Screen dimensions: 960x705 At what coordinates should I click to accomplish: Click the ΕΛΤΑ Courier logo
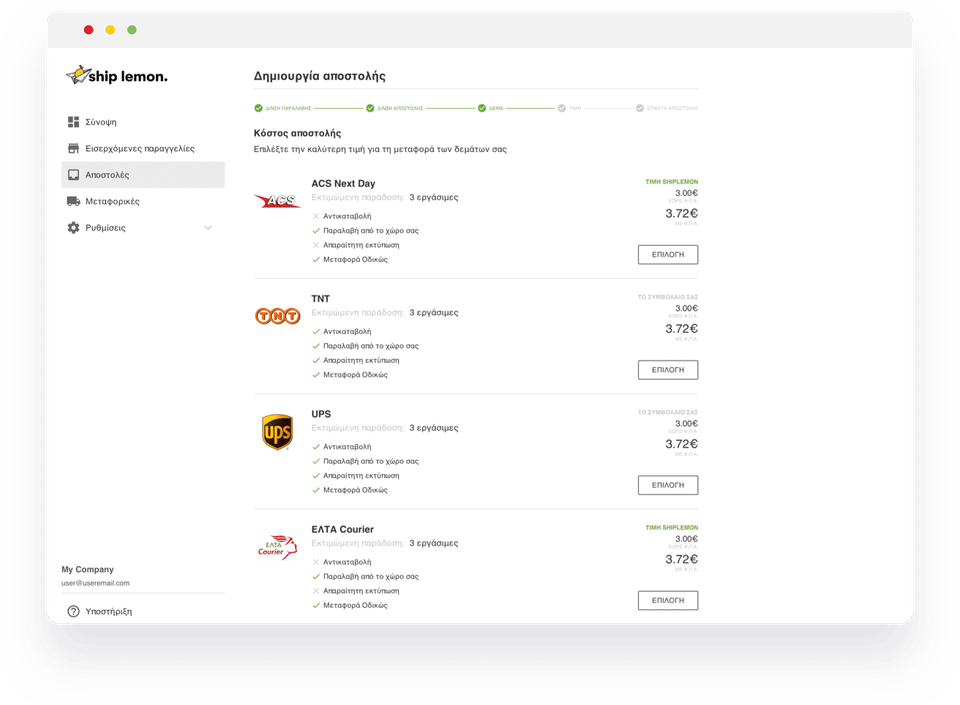[277, 546]
